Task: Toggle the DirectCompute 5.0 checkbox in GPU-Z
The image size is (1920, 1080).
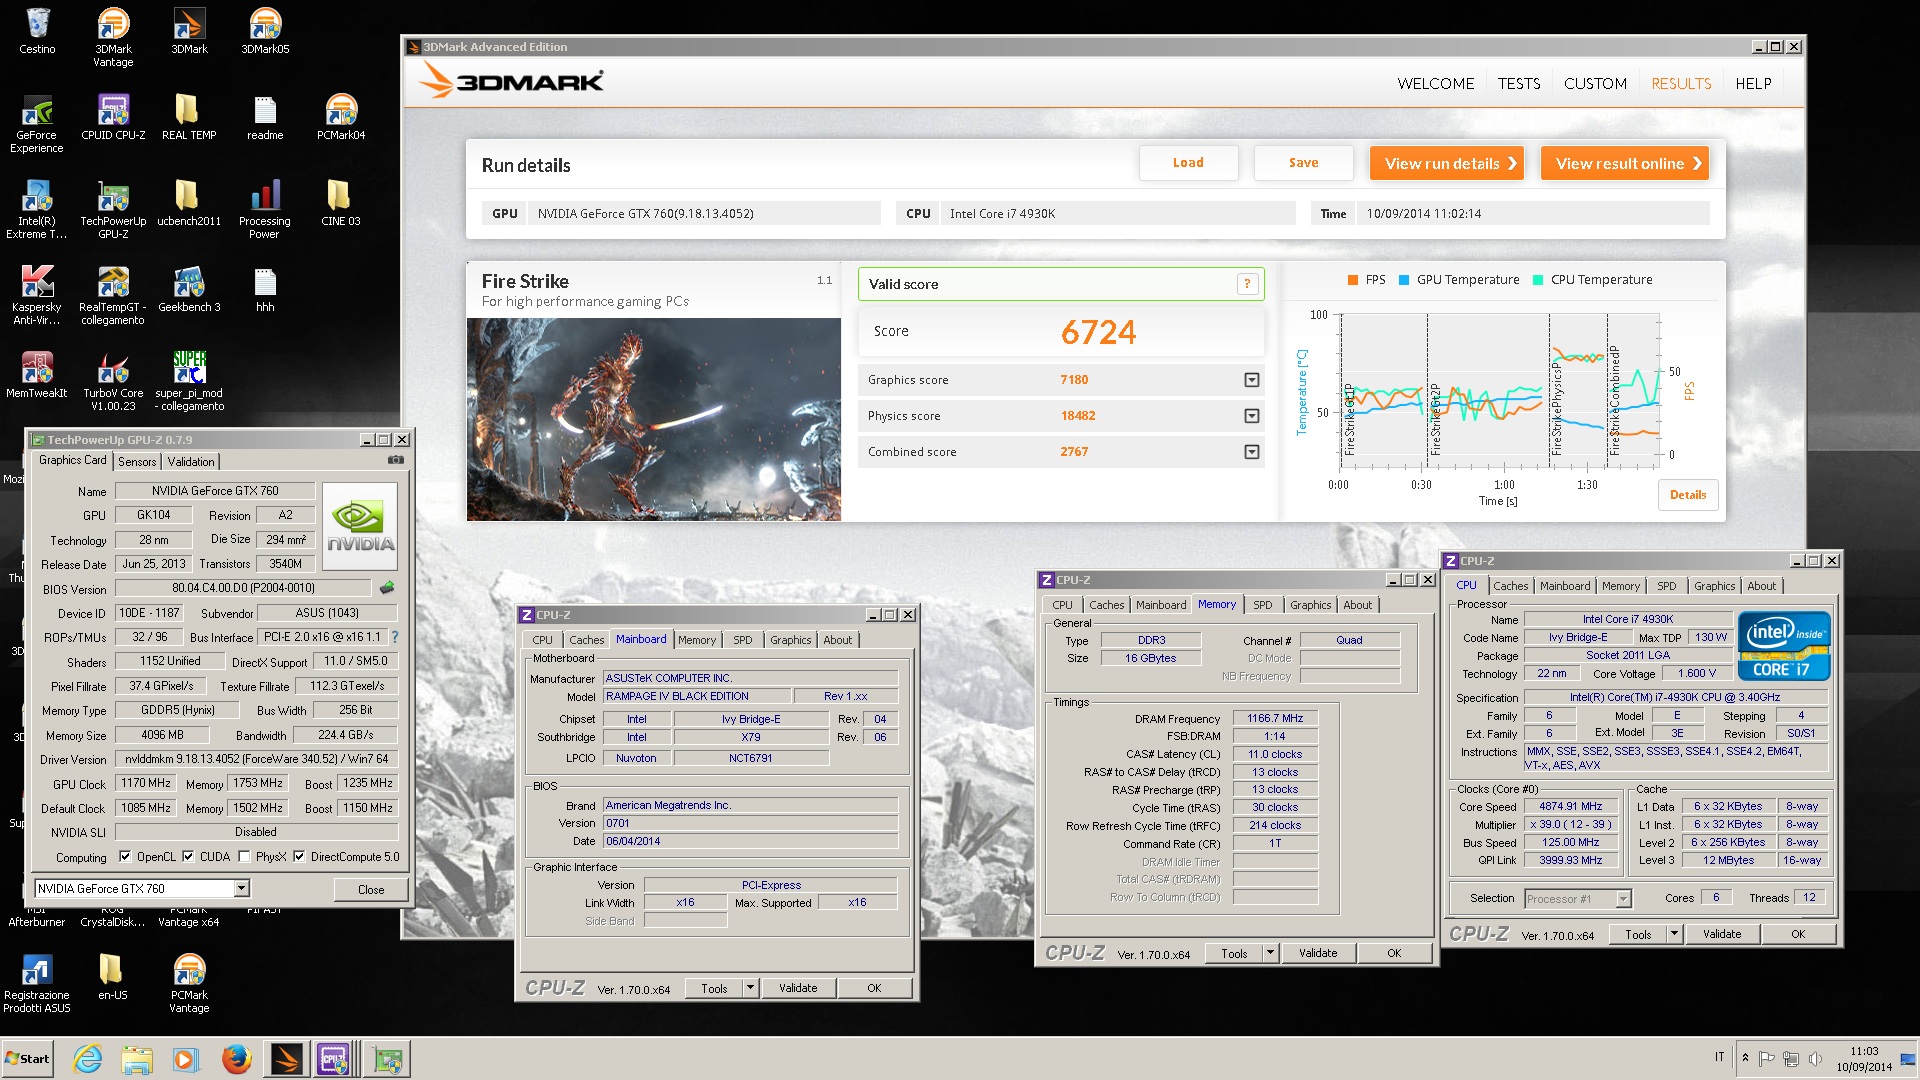Action: pos(299,857)
